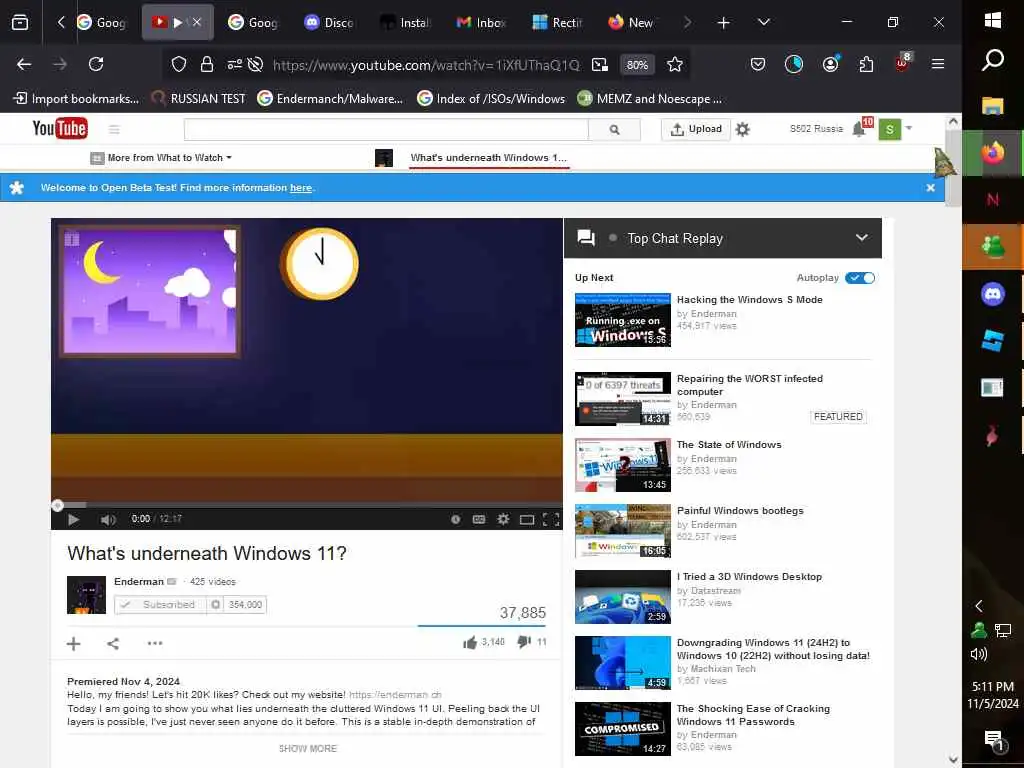Open the 'here' link in beta banner

[x=301, y=188]
